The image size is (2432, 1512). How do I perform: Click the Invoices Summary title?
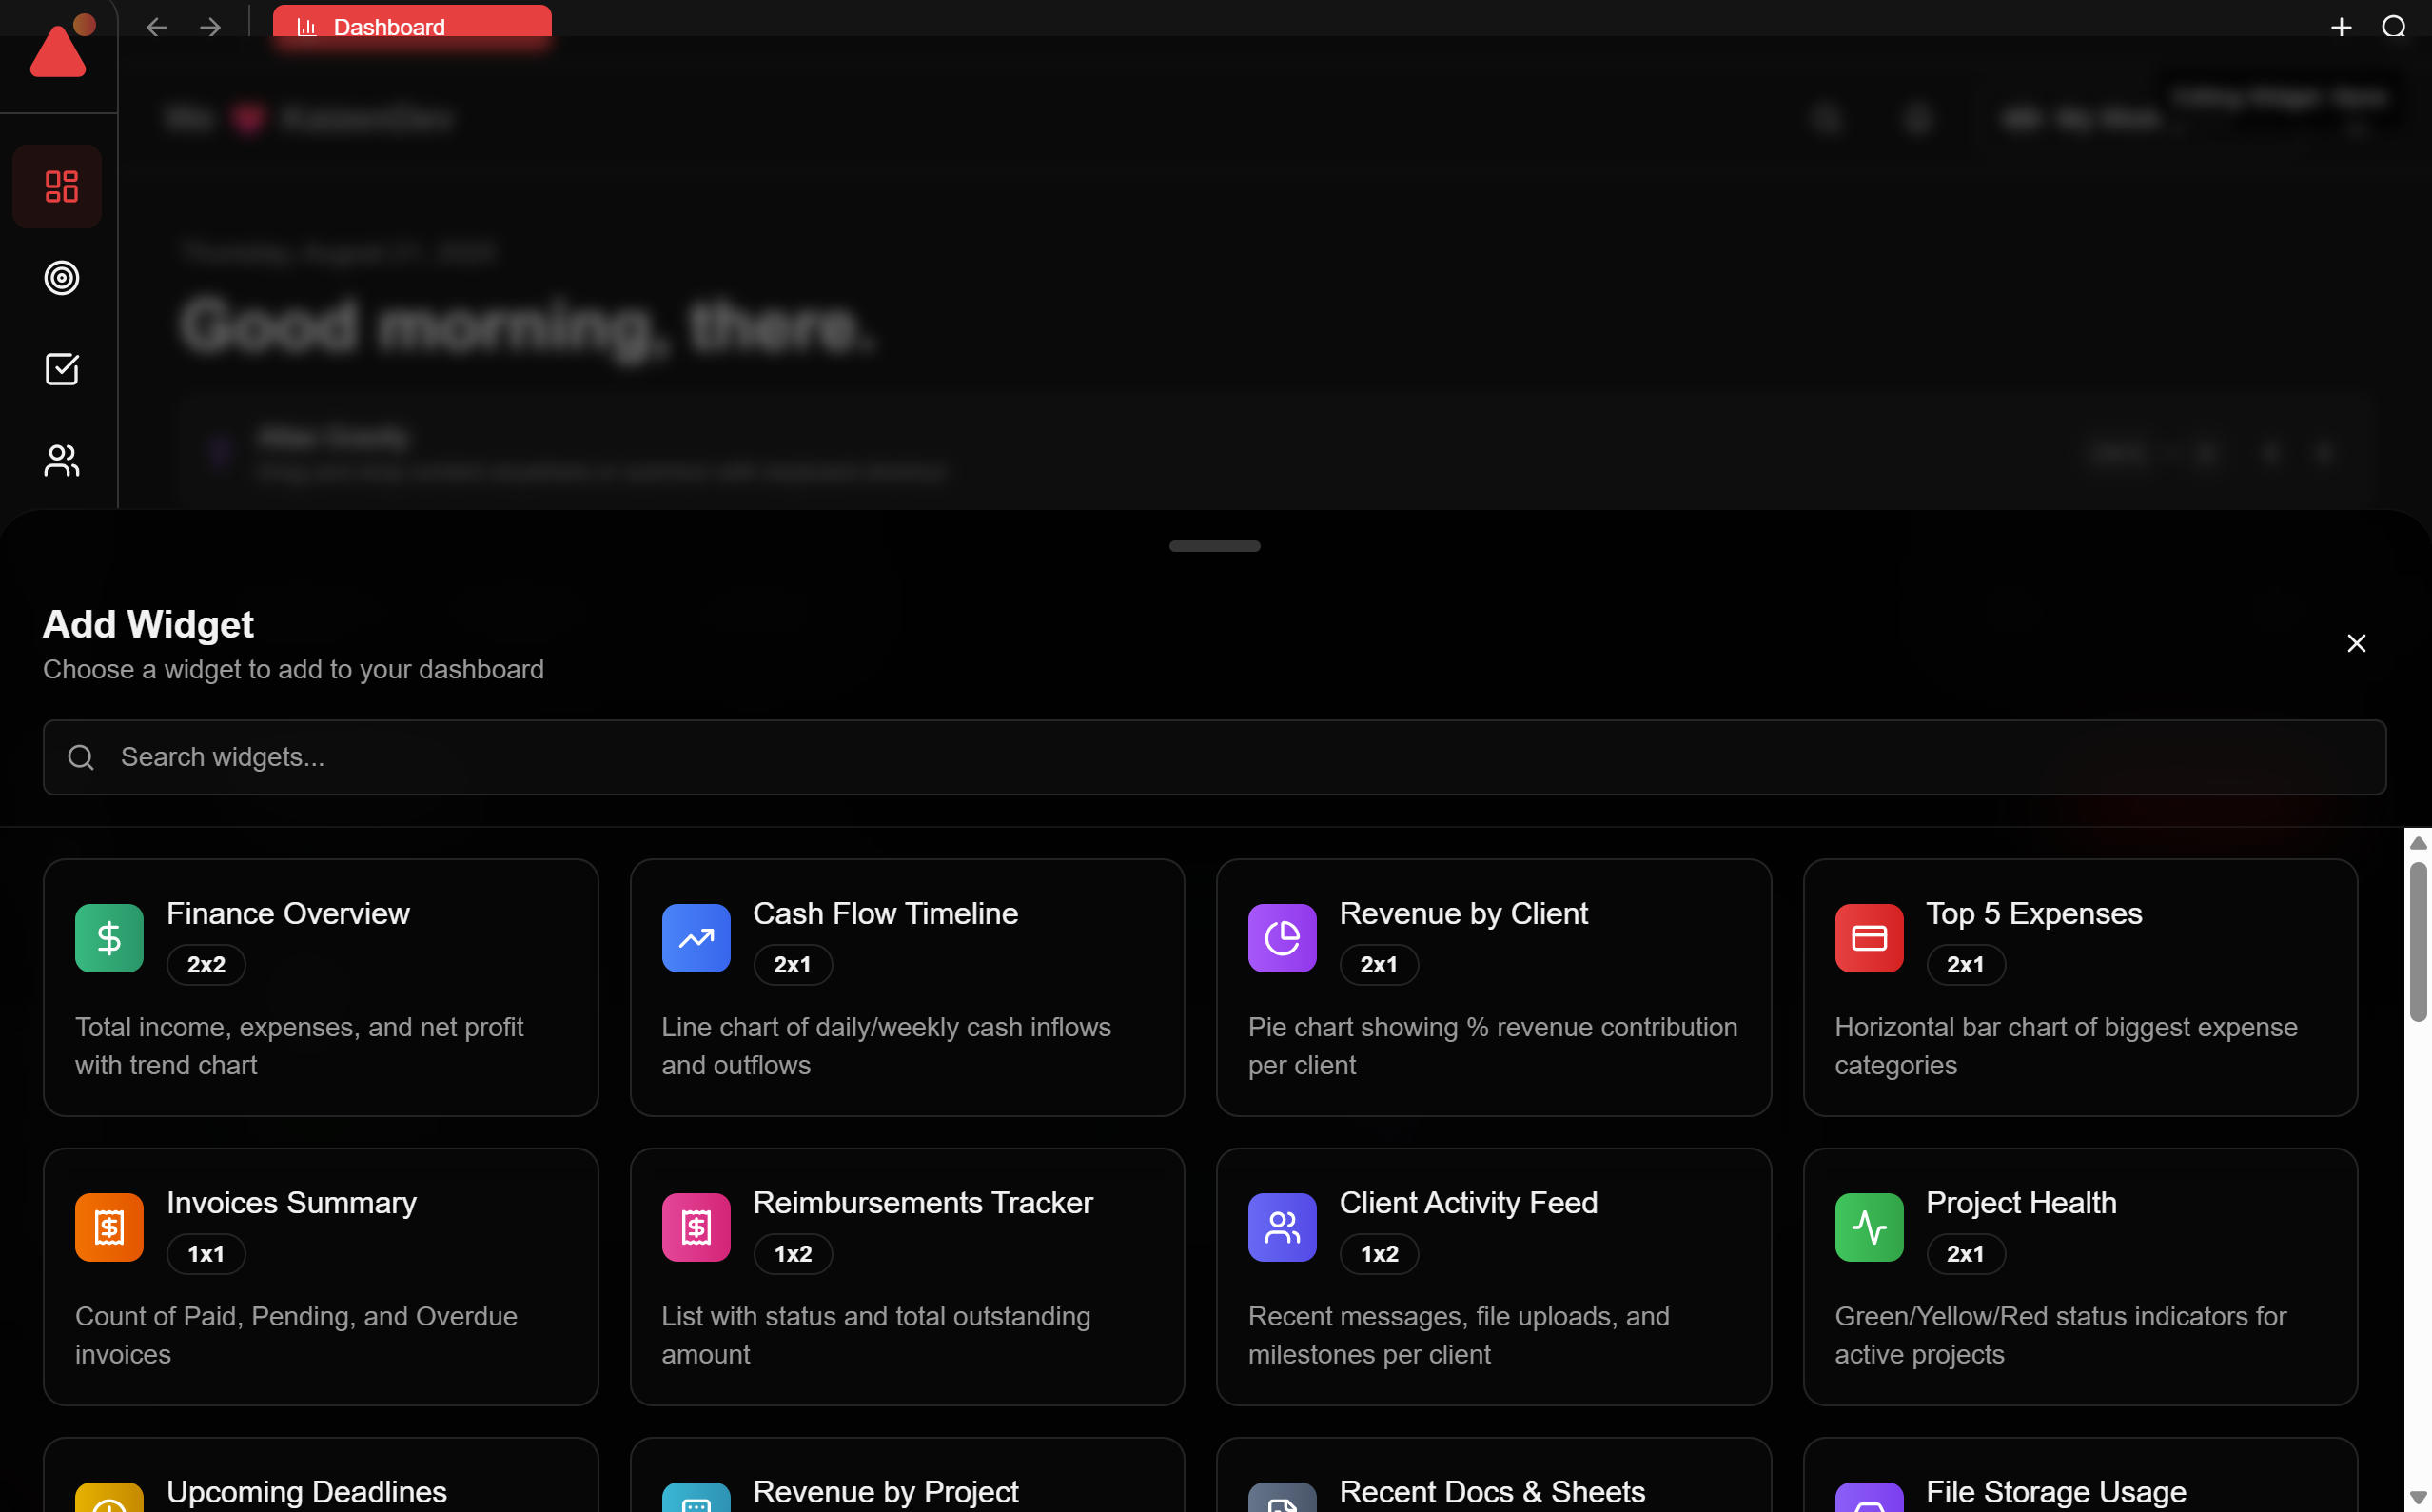[291, 1202]
